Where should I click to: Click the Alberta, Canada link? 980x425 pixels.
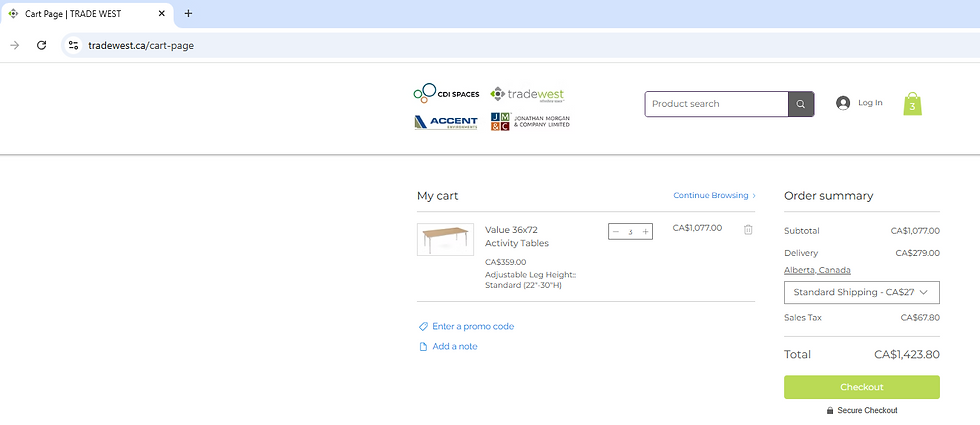click(817, 270)
